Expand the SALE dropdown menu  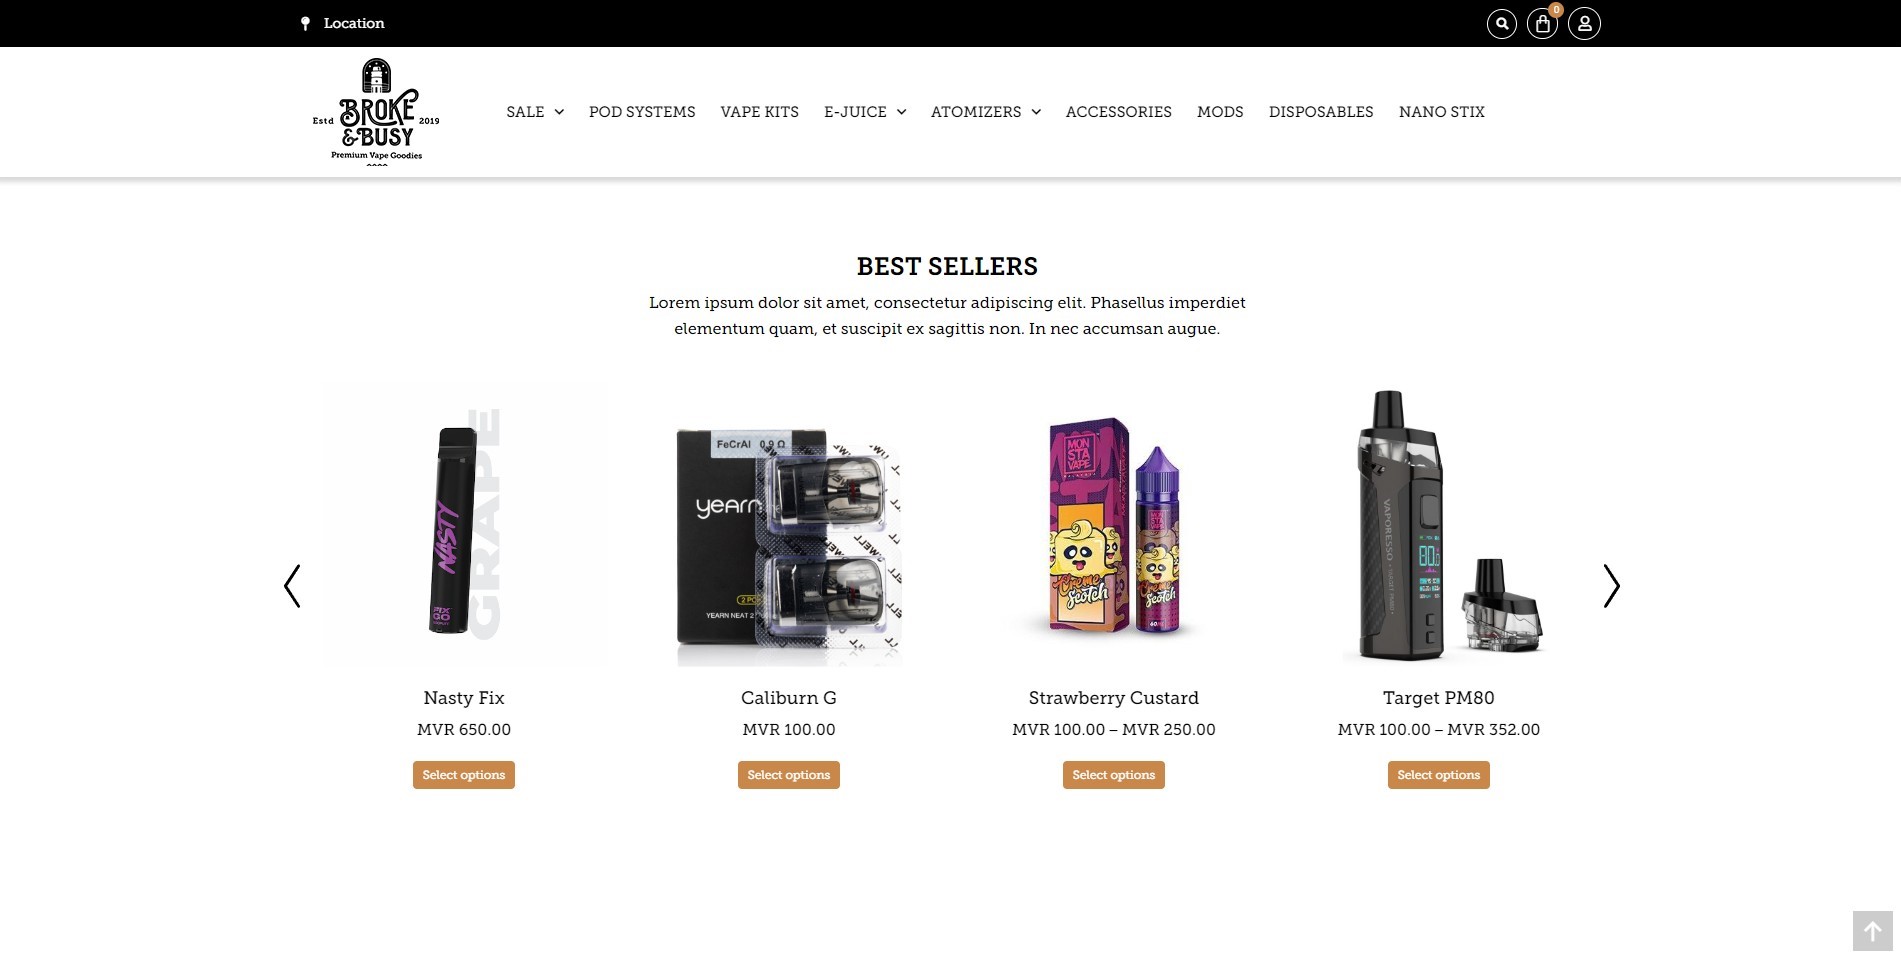[x=535, y=112]
